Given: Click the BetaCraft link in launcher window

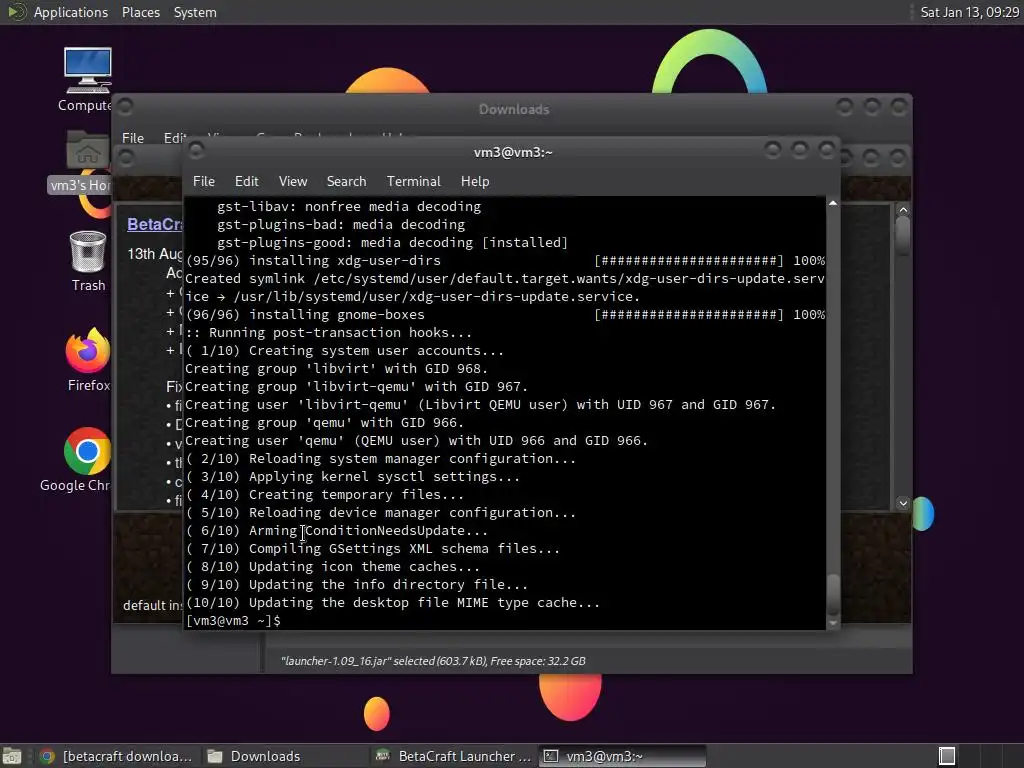Looking at the screenshot, I should [155, 224].
